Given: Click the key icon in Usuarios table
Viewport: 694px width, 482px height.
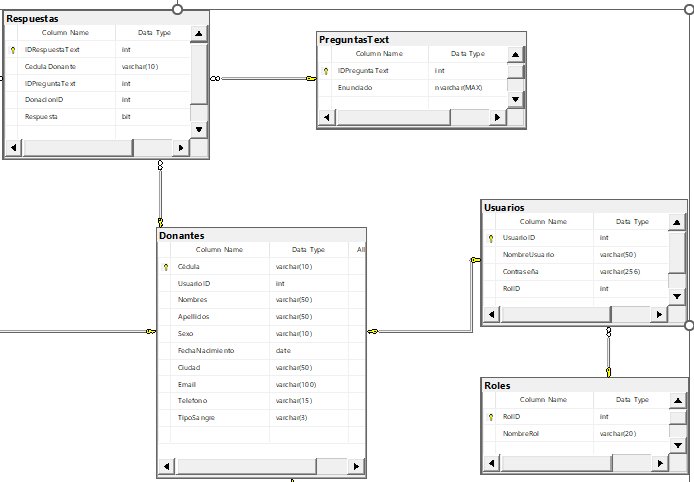Looking at the screenshot, I should (x=490, y=238).
